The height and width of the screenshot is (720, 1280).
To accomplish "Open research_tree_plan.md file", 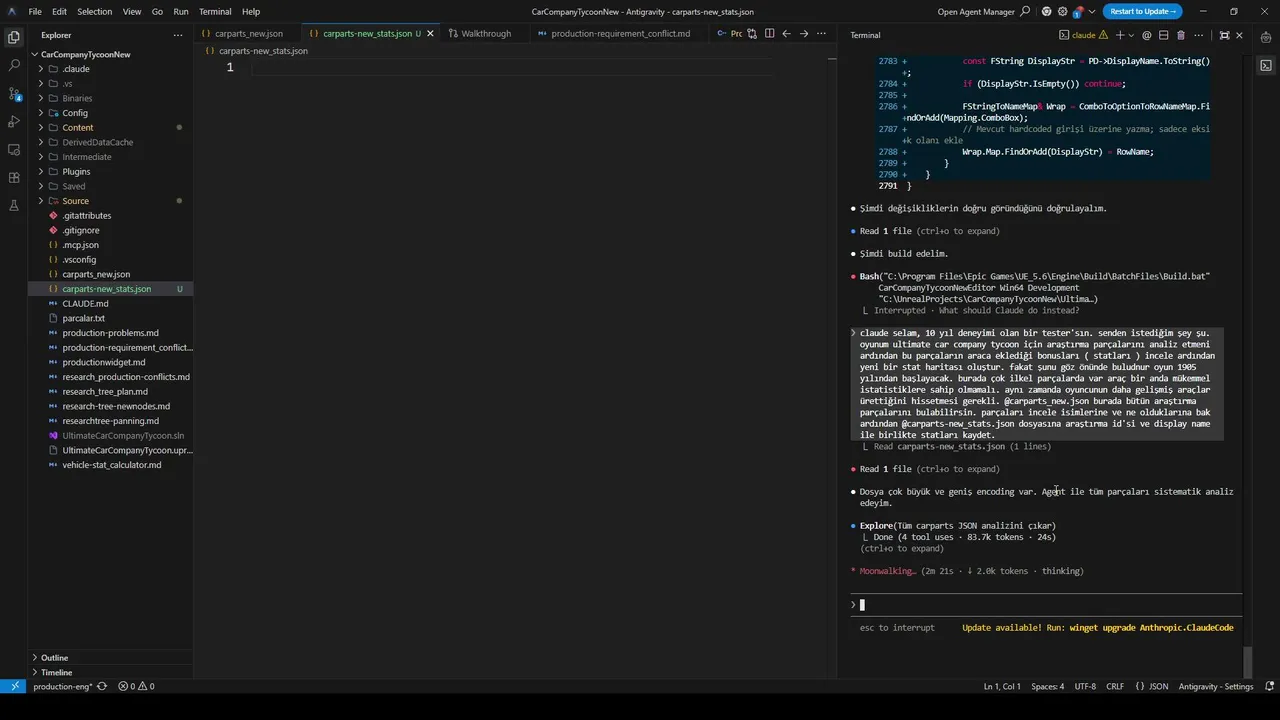I will (104, 391).
